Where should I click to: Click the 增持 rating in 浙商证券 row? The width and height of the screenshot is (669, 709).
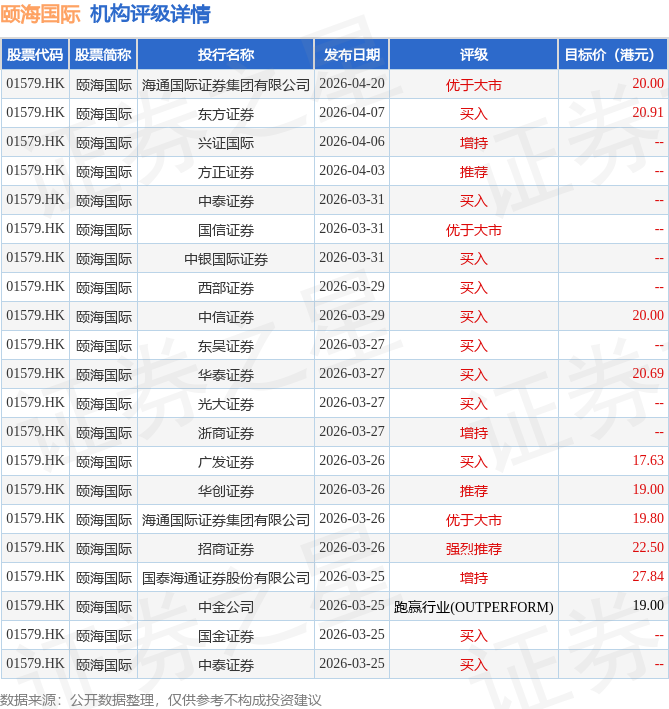474,433
